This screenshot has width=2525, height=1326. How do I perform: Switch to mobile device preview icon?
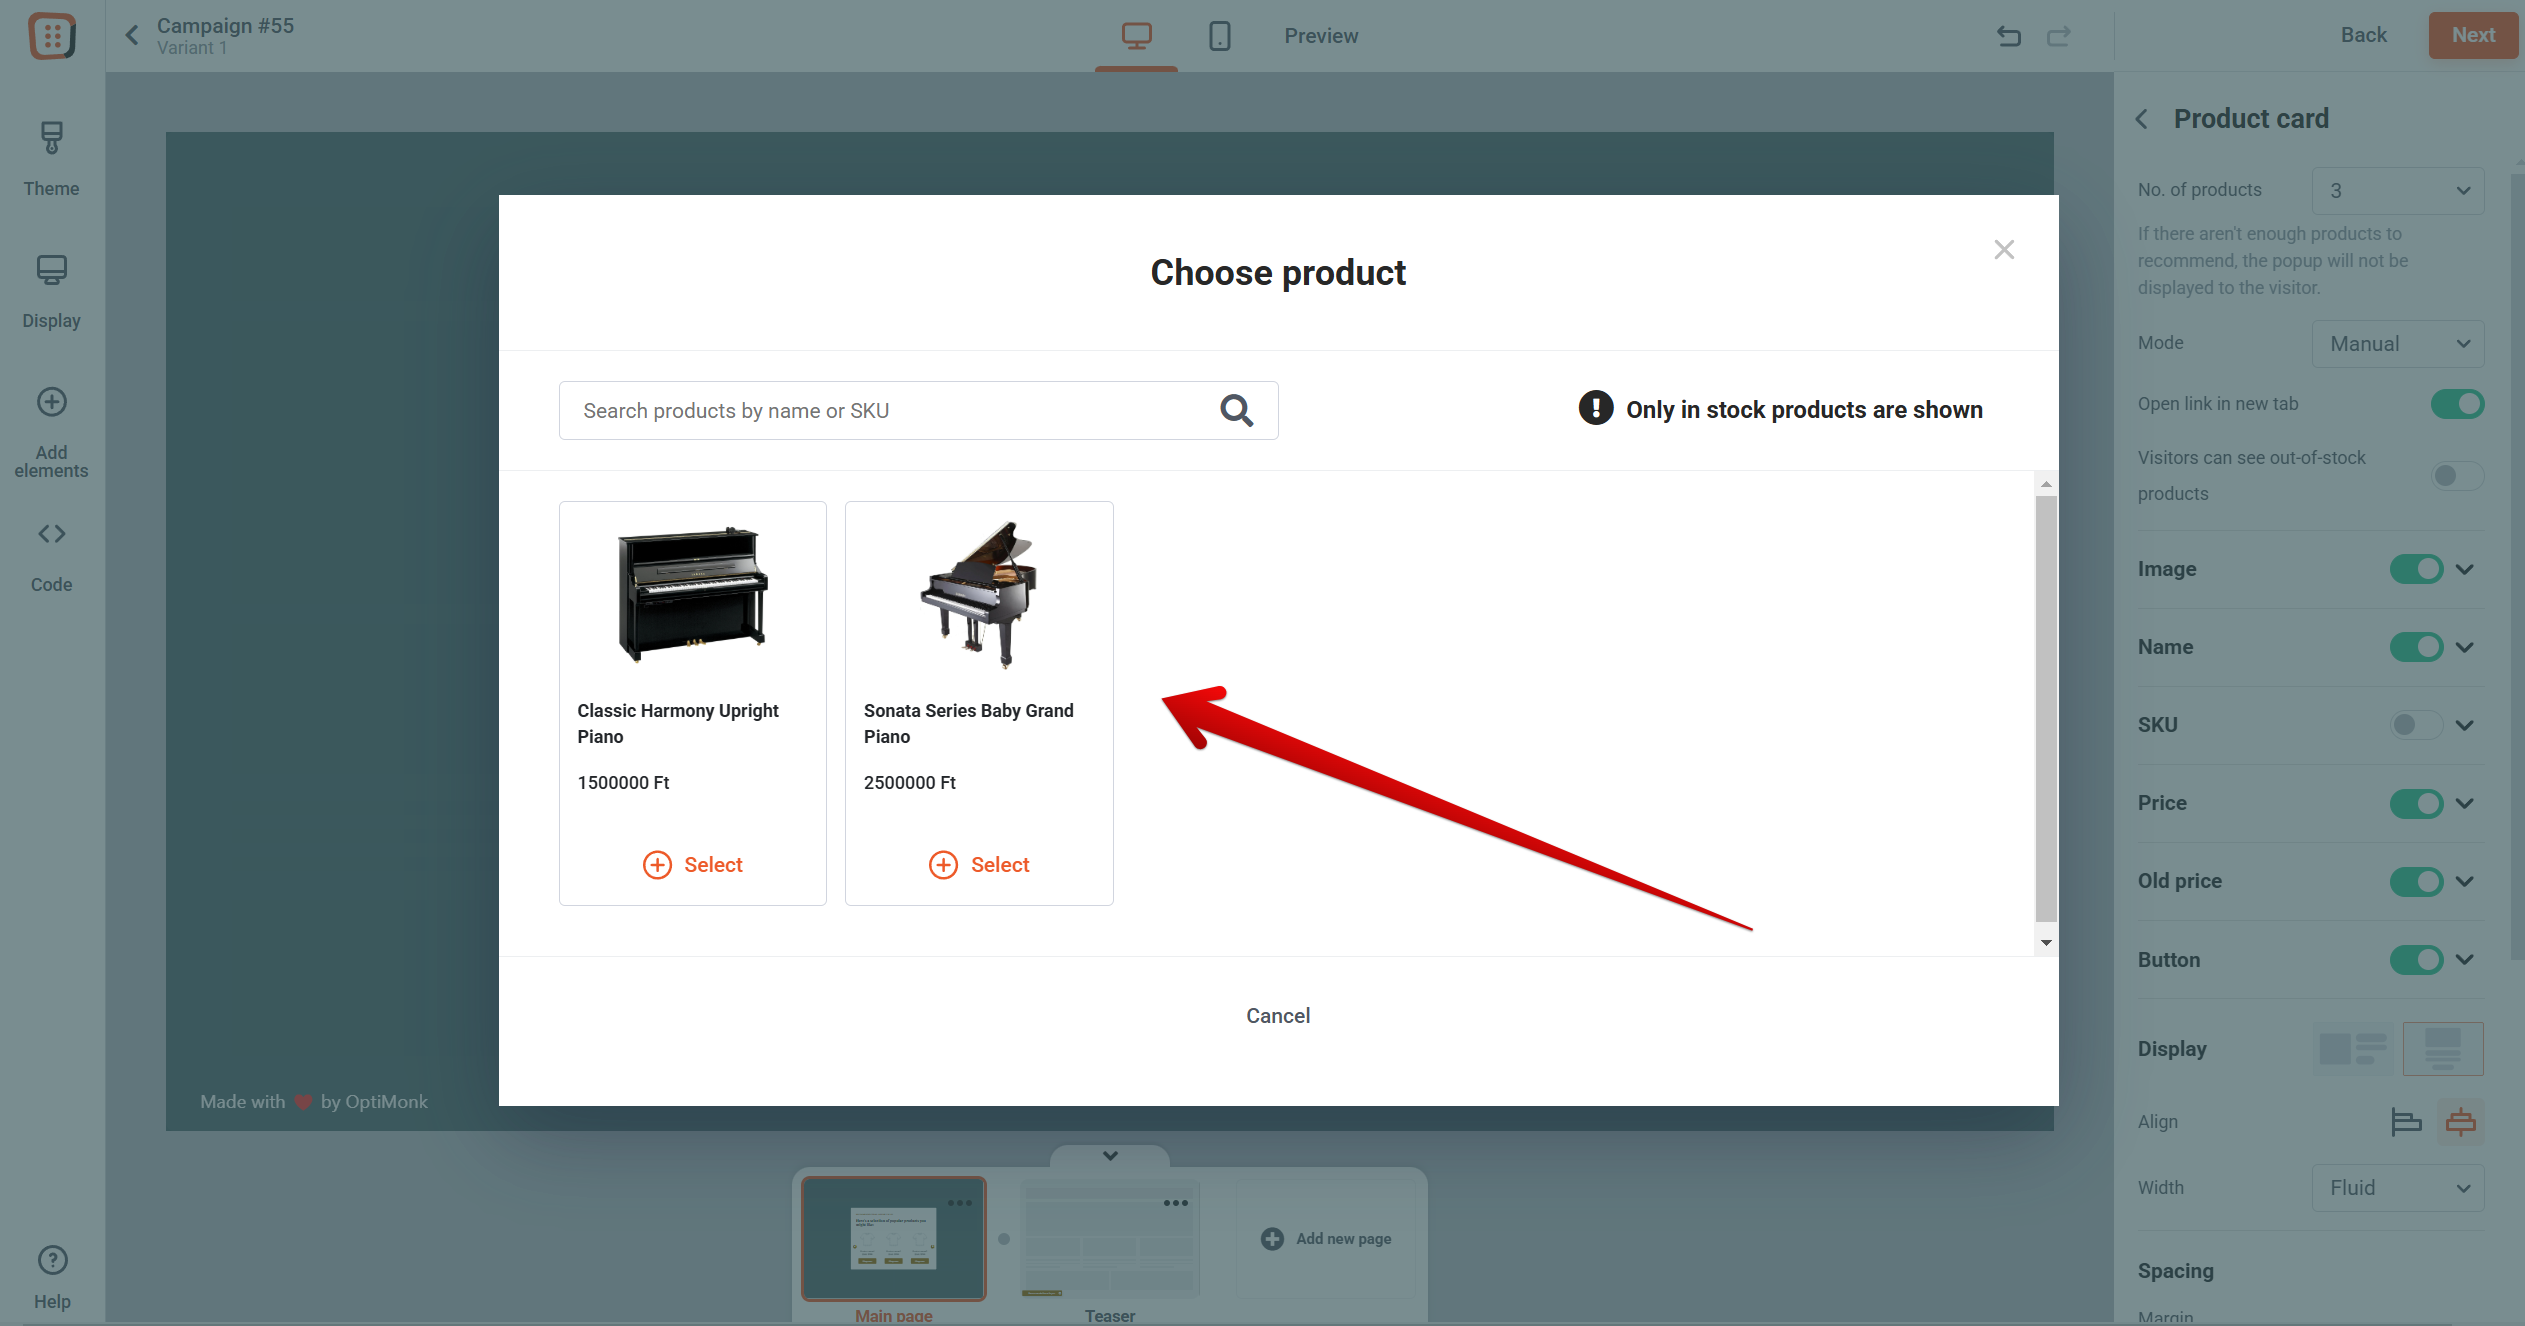coord(1219,36)
